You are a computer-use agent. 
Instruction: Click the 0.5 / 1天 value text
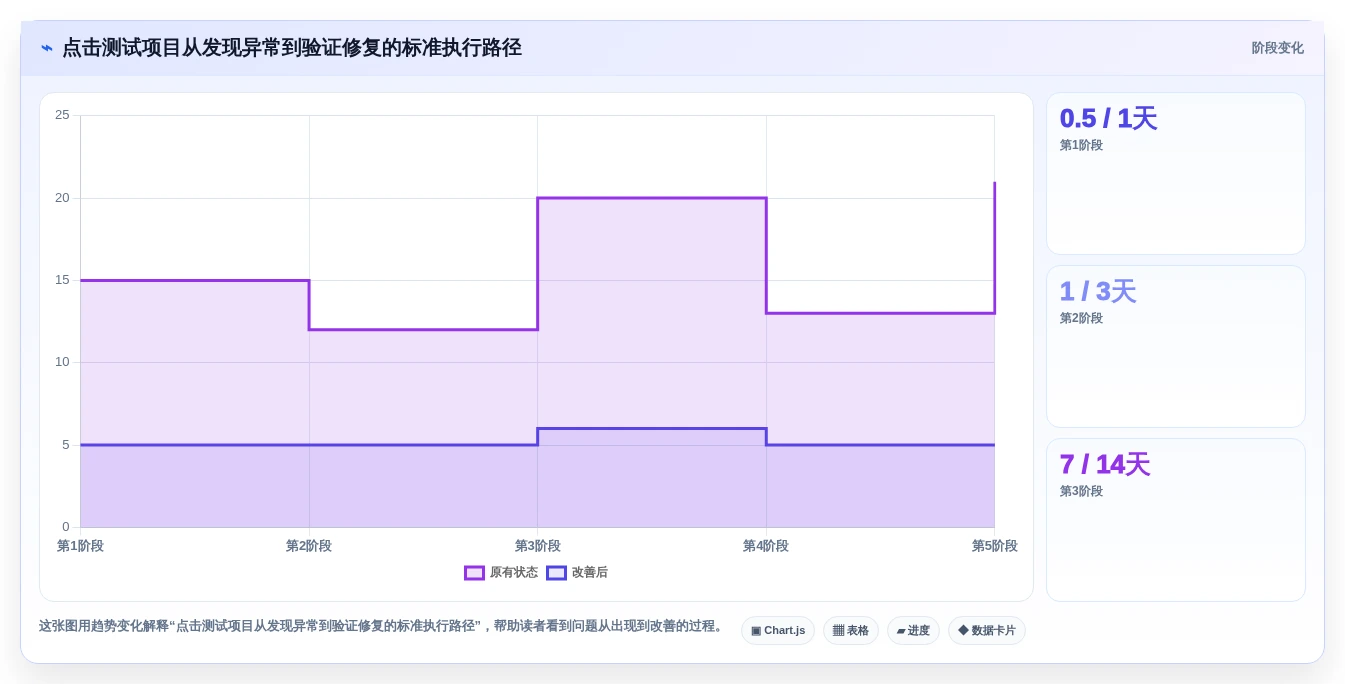pyautogui.click(x=1108, y=119)
